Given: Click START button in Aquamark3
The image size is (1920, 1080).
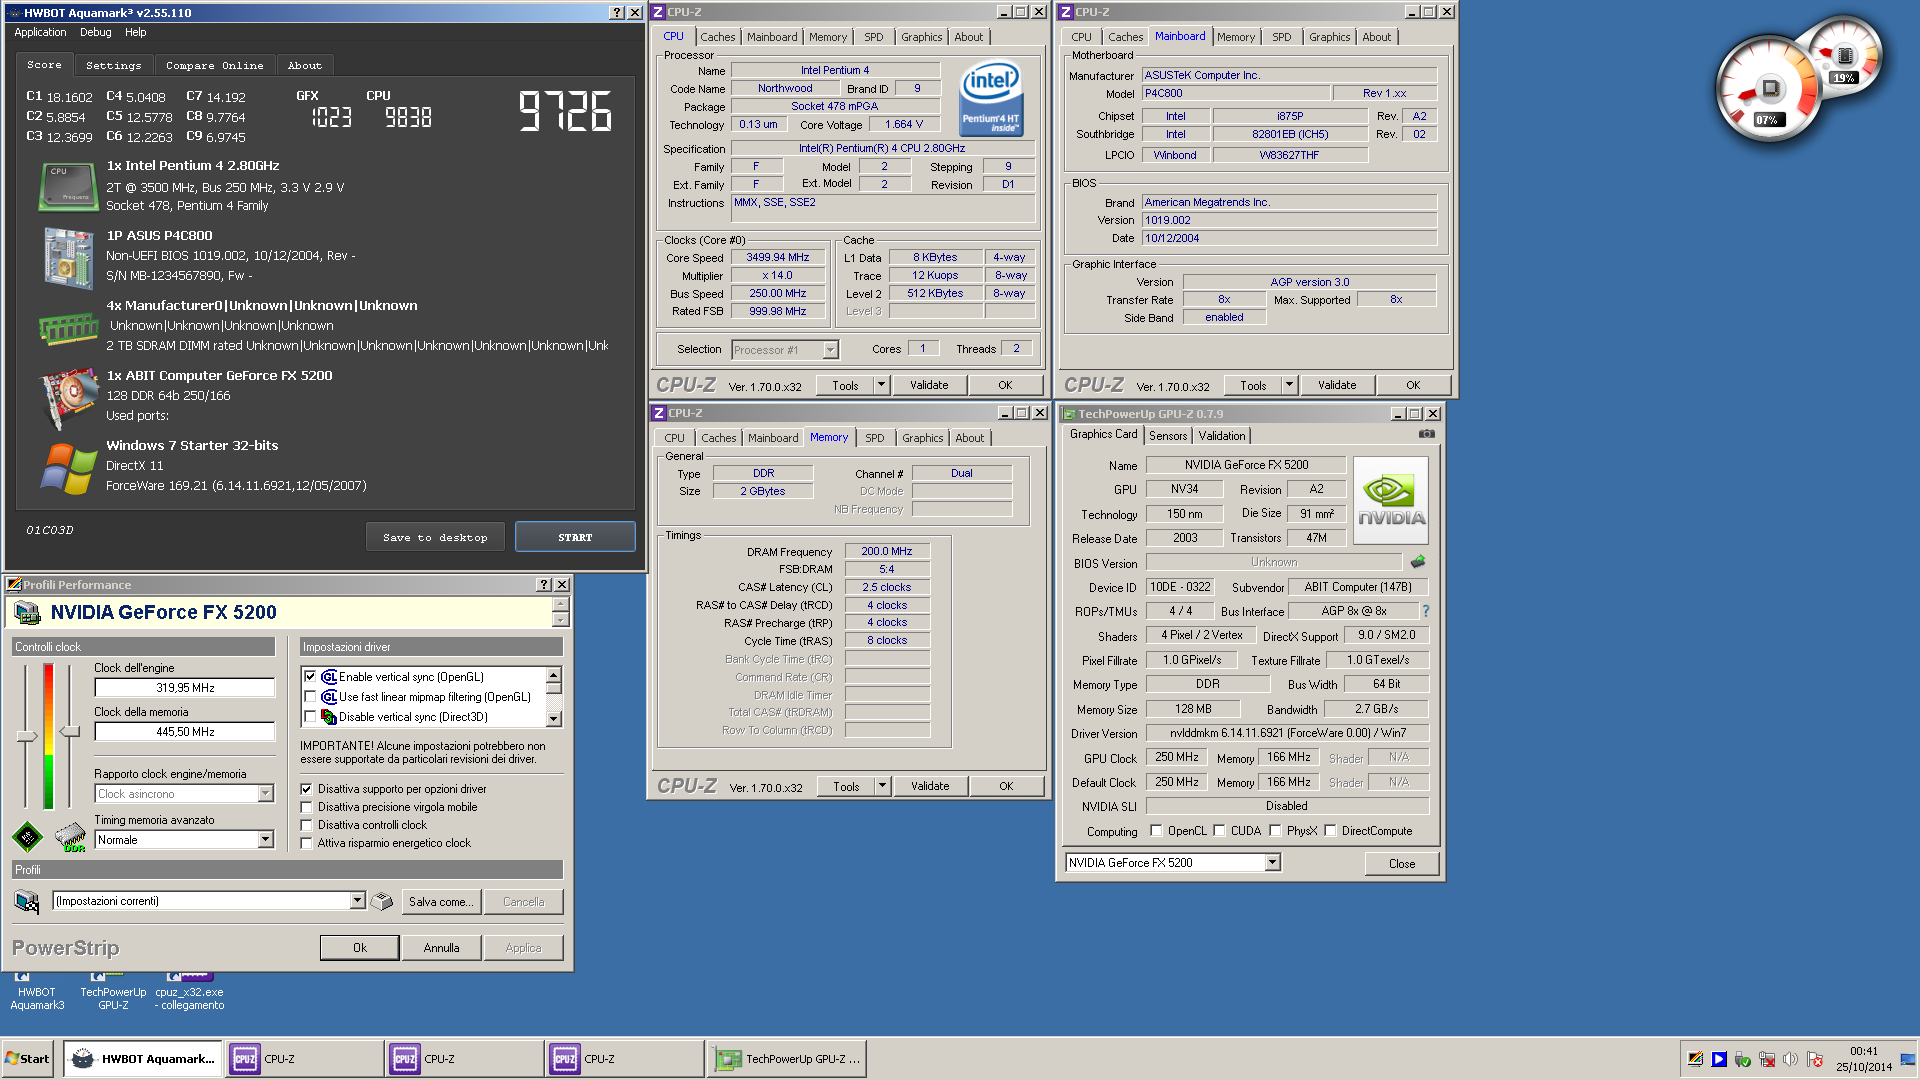Looking at the screenshot, I should 575,537.
